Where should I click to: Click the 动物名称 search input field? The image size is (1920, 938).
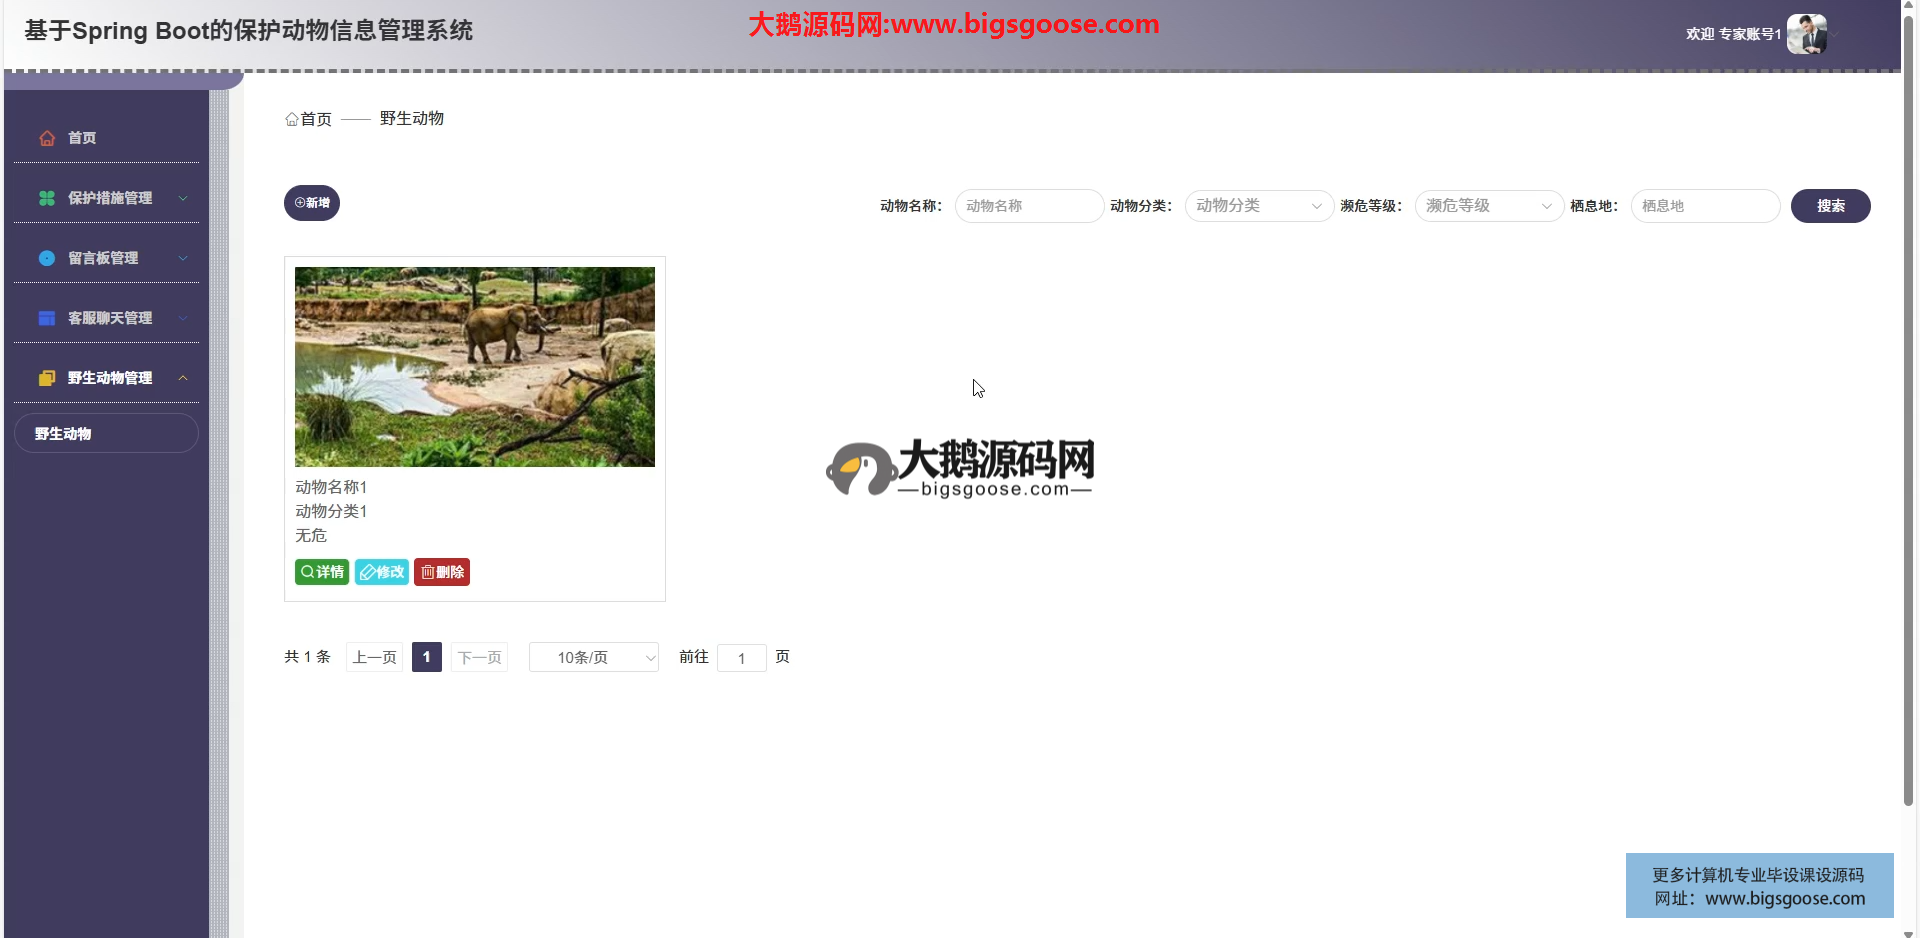pos(1028,206)
